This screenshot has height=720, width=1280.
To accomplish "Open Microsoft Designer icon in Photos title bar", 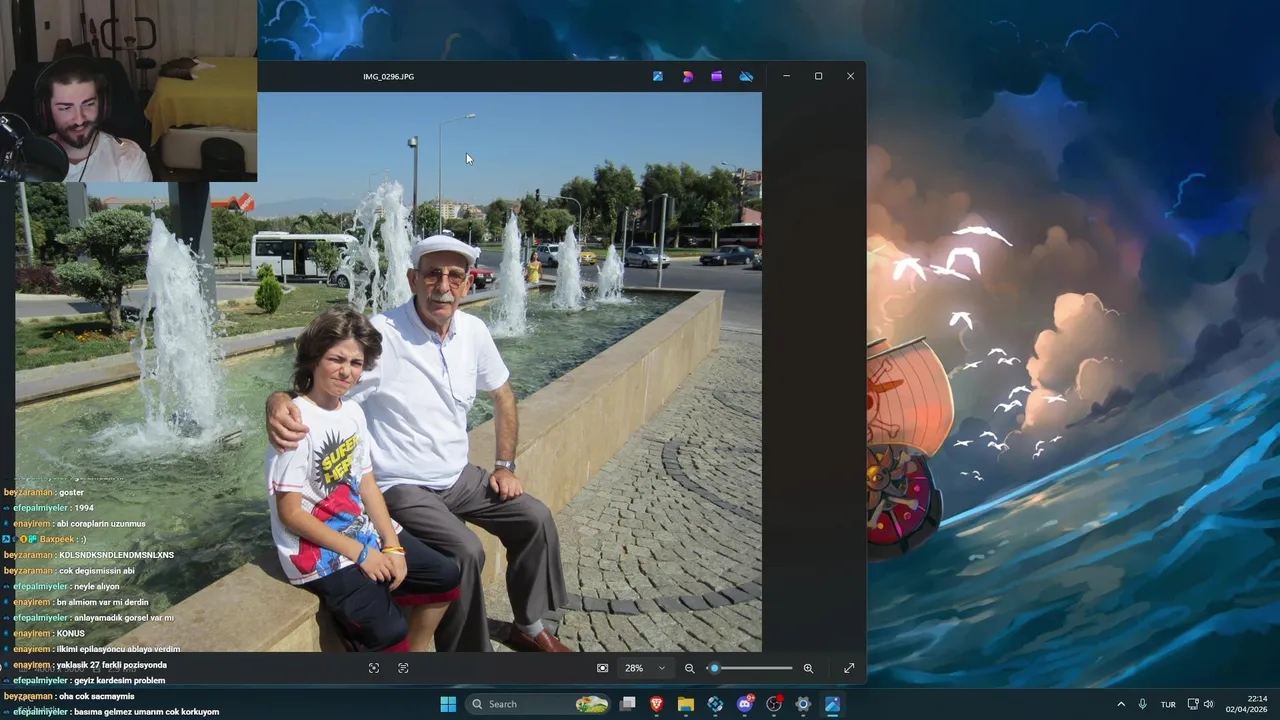I will tap(688, 76).
